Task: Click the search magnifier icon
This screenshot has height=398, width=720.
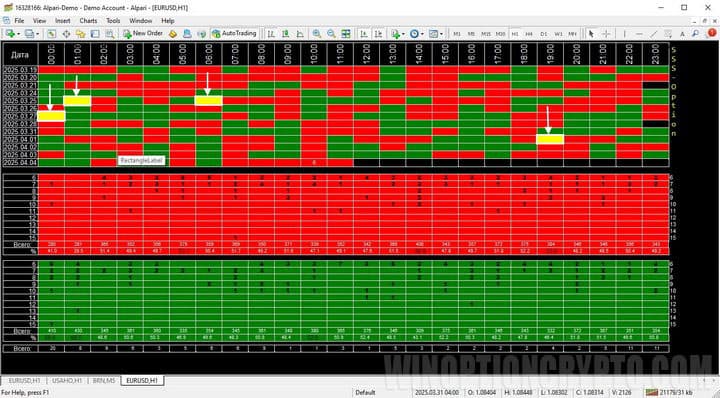Action: 696,34
